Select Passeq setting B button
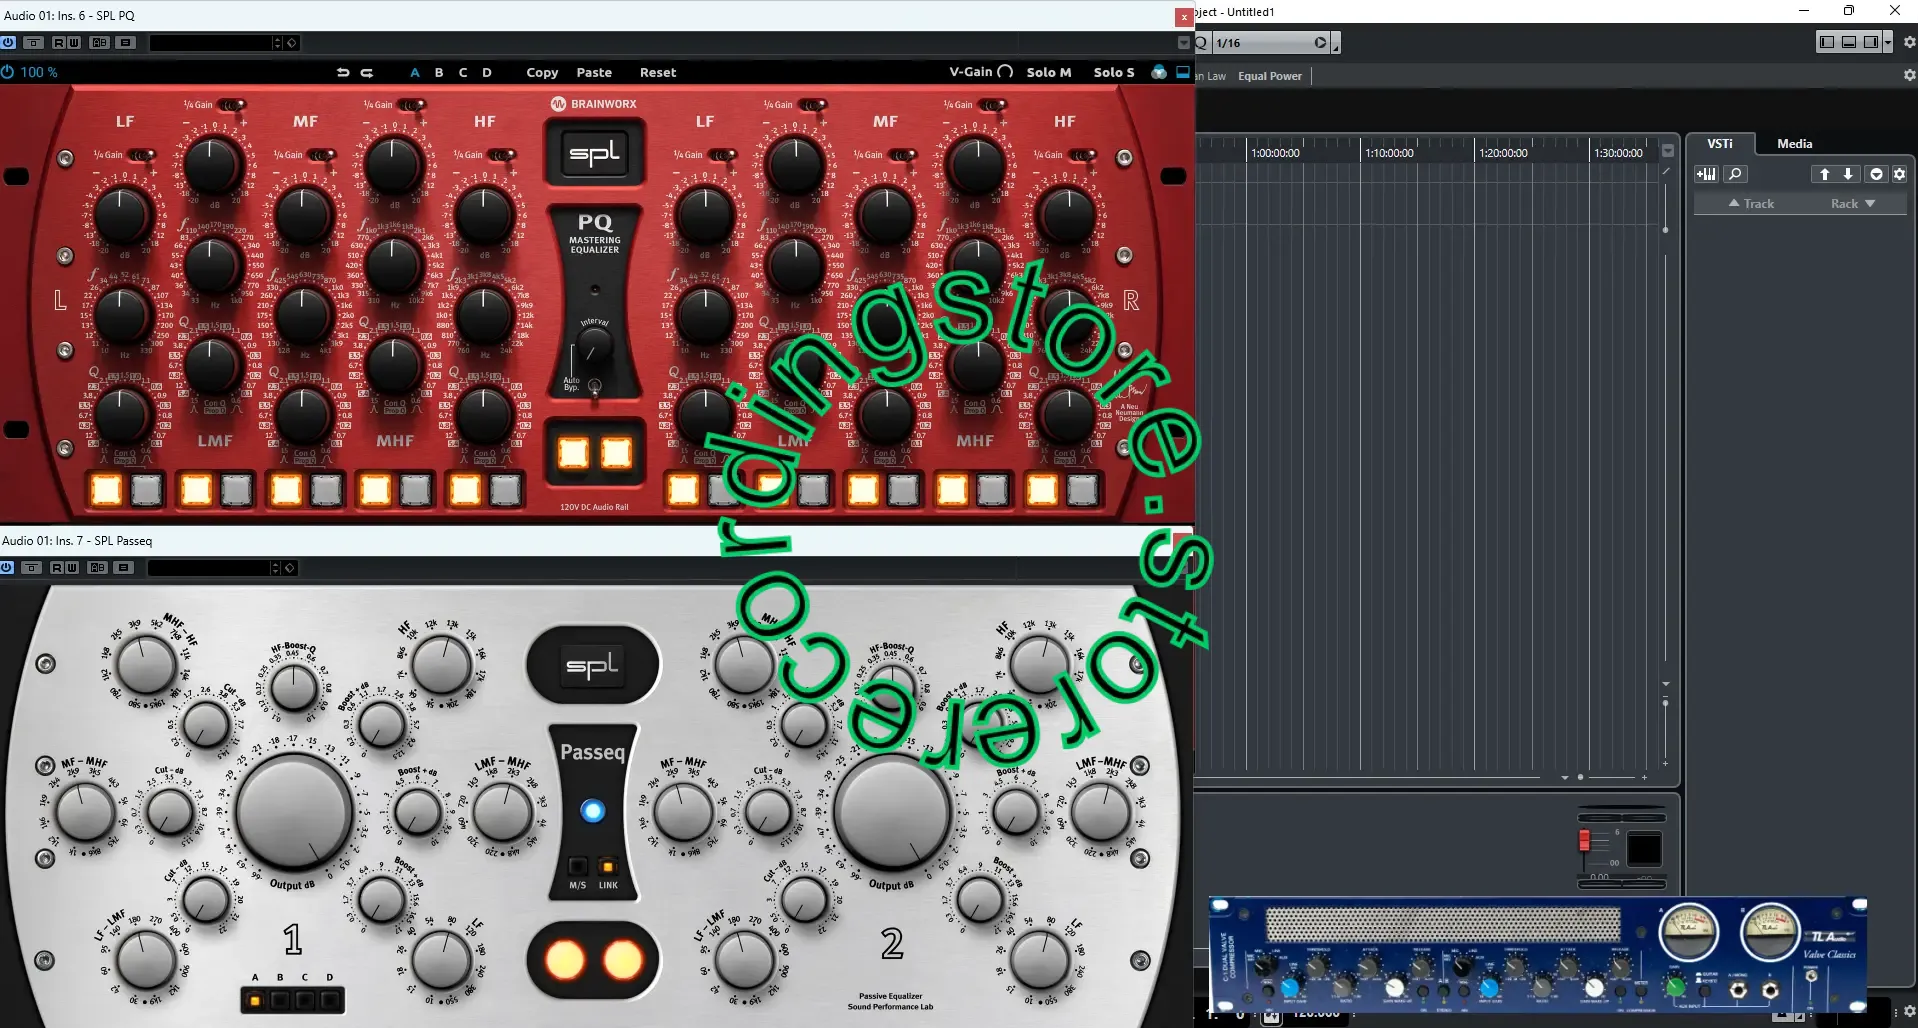1919x1028 pixels. click(x=280, y=1000)
